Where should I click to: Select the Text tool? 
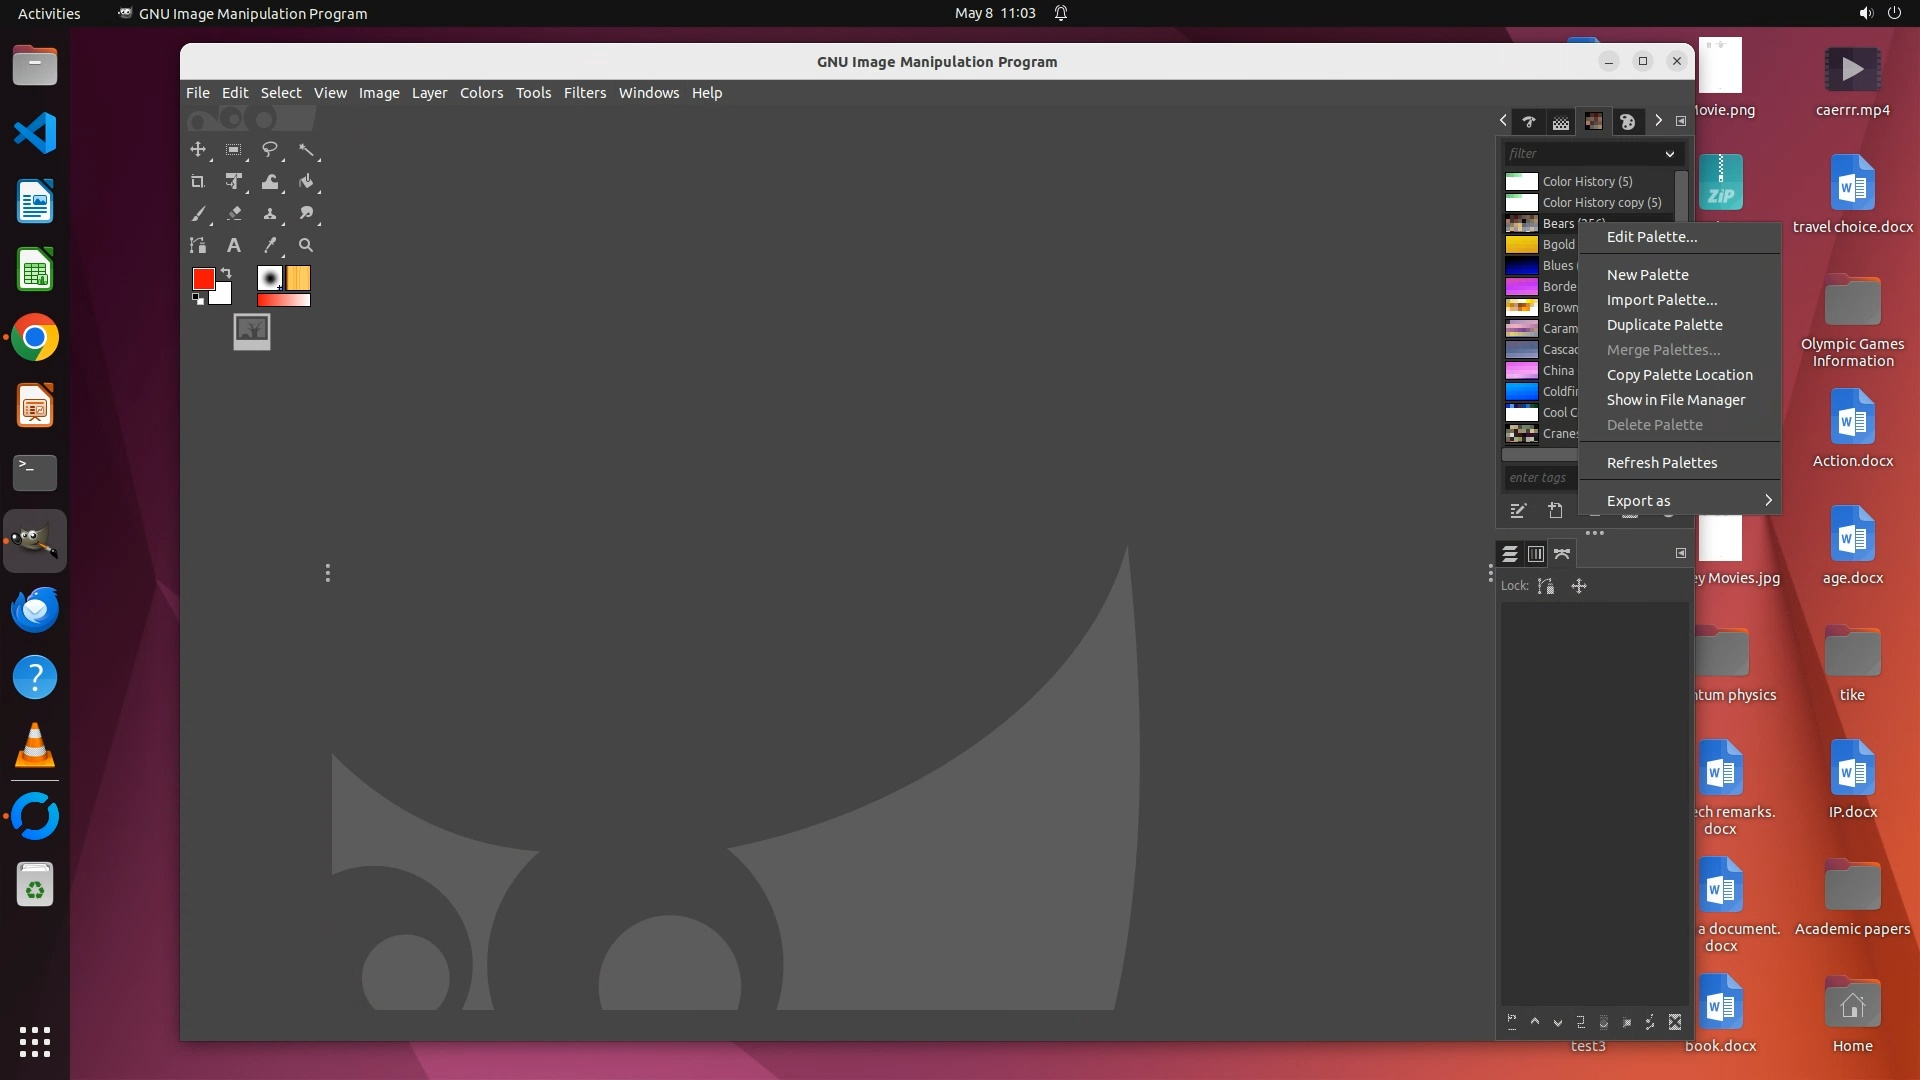click(233, 245)
